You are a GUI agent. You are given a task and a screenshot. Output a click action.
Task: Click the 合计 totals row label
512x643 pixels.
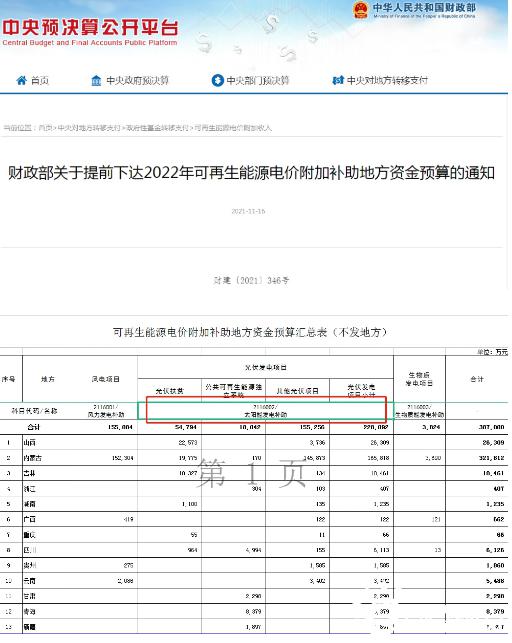[34, 427]
